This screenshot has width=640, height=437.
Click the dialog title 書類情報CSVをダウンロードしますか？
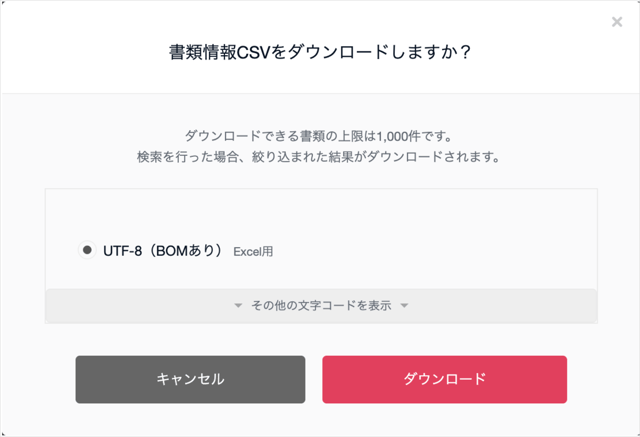point(320,52)
